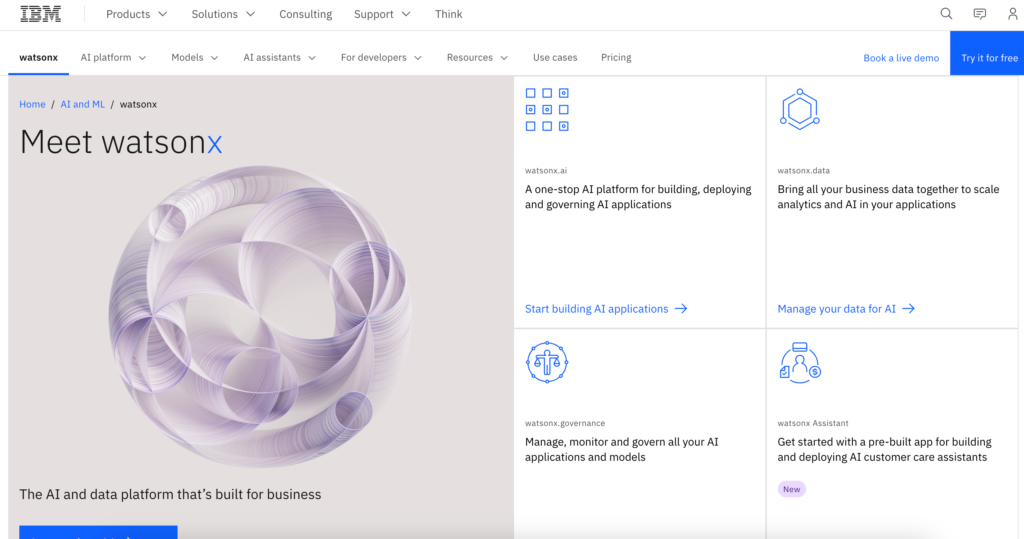Click the watsonx.ai grid icon
The image size is (1024, 539).
(547, 110)
